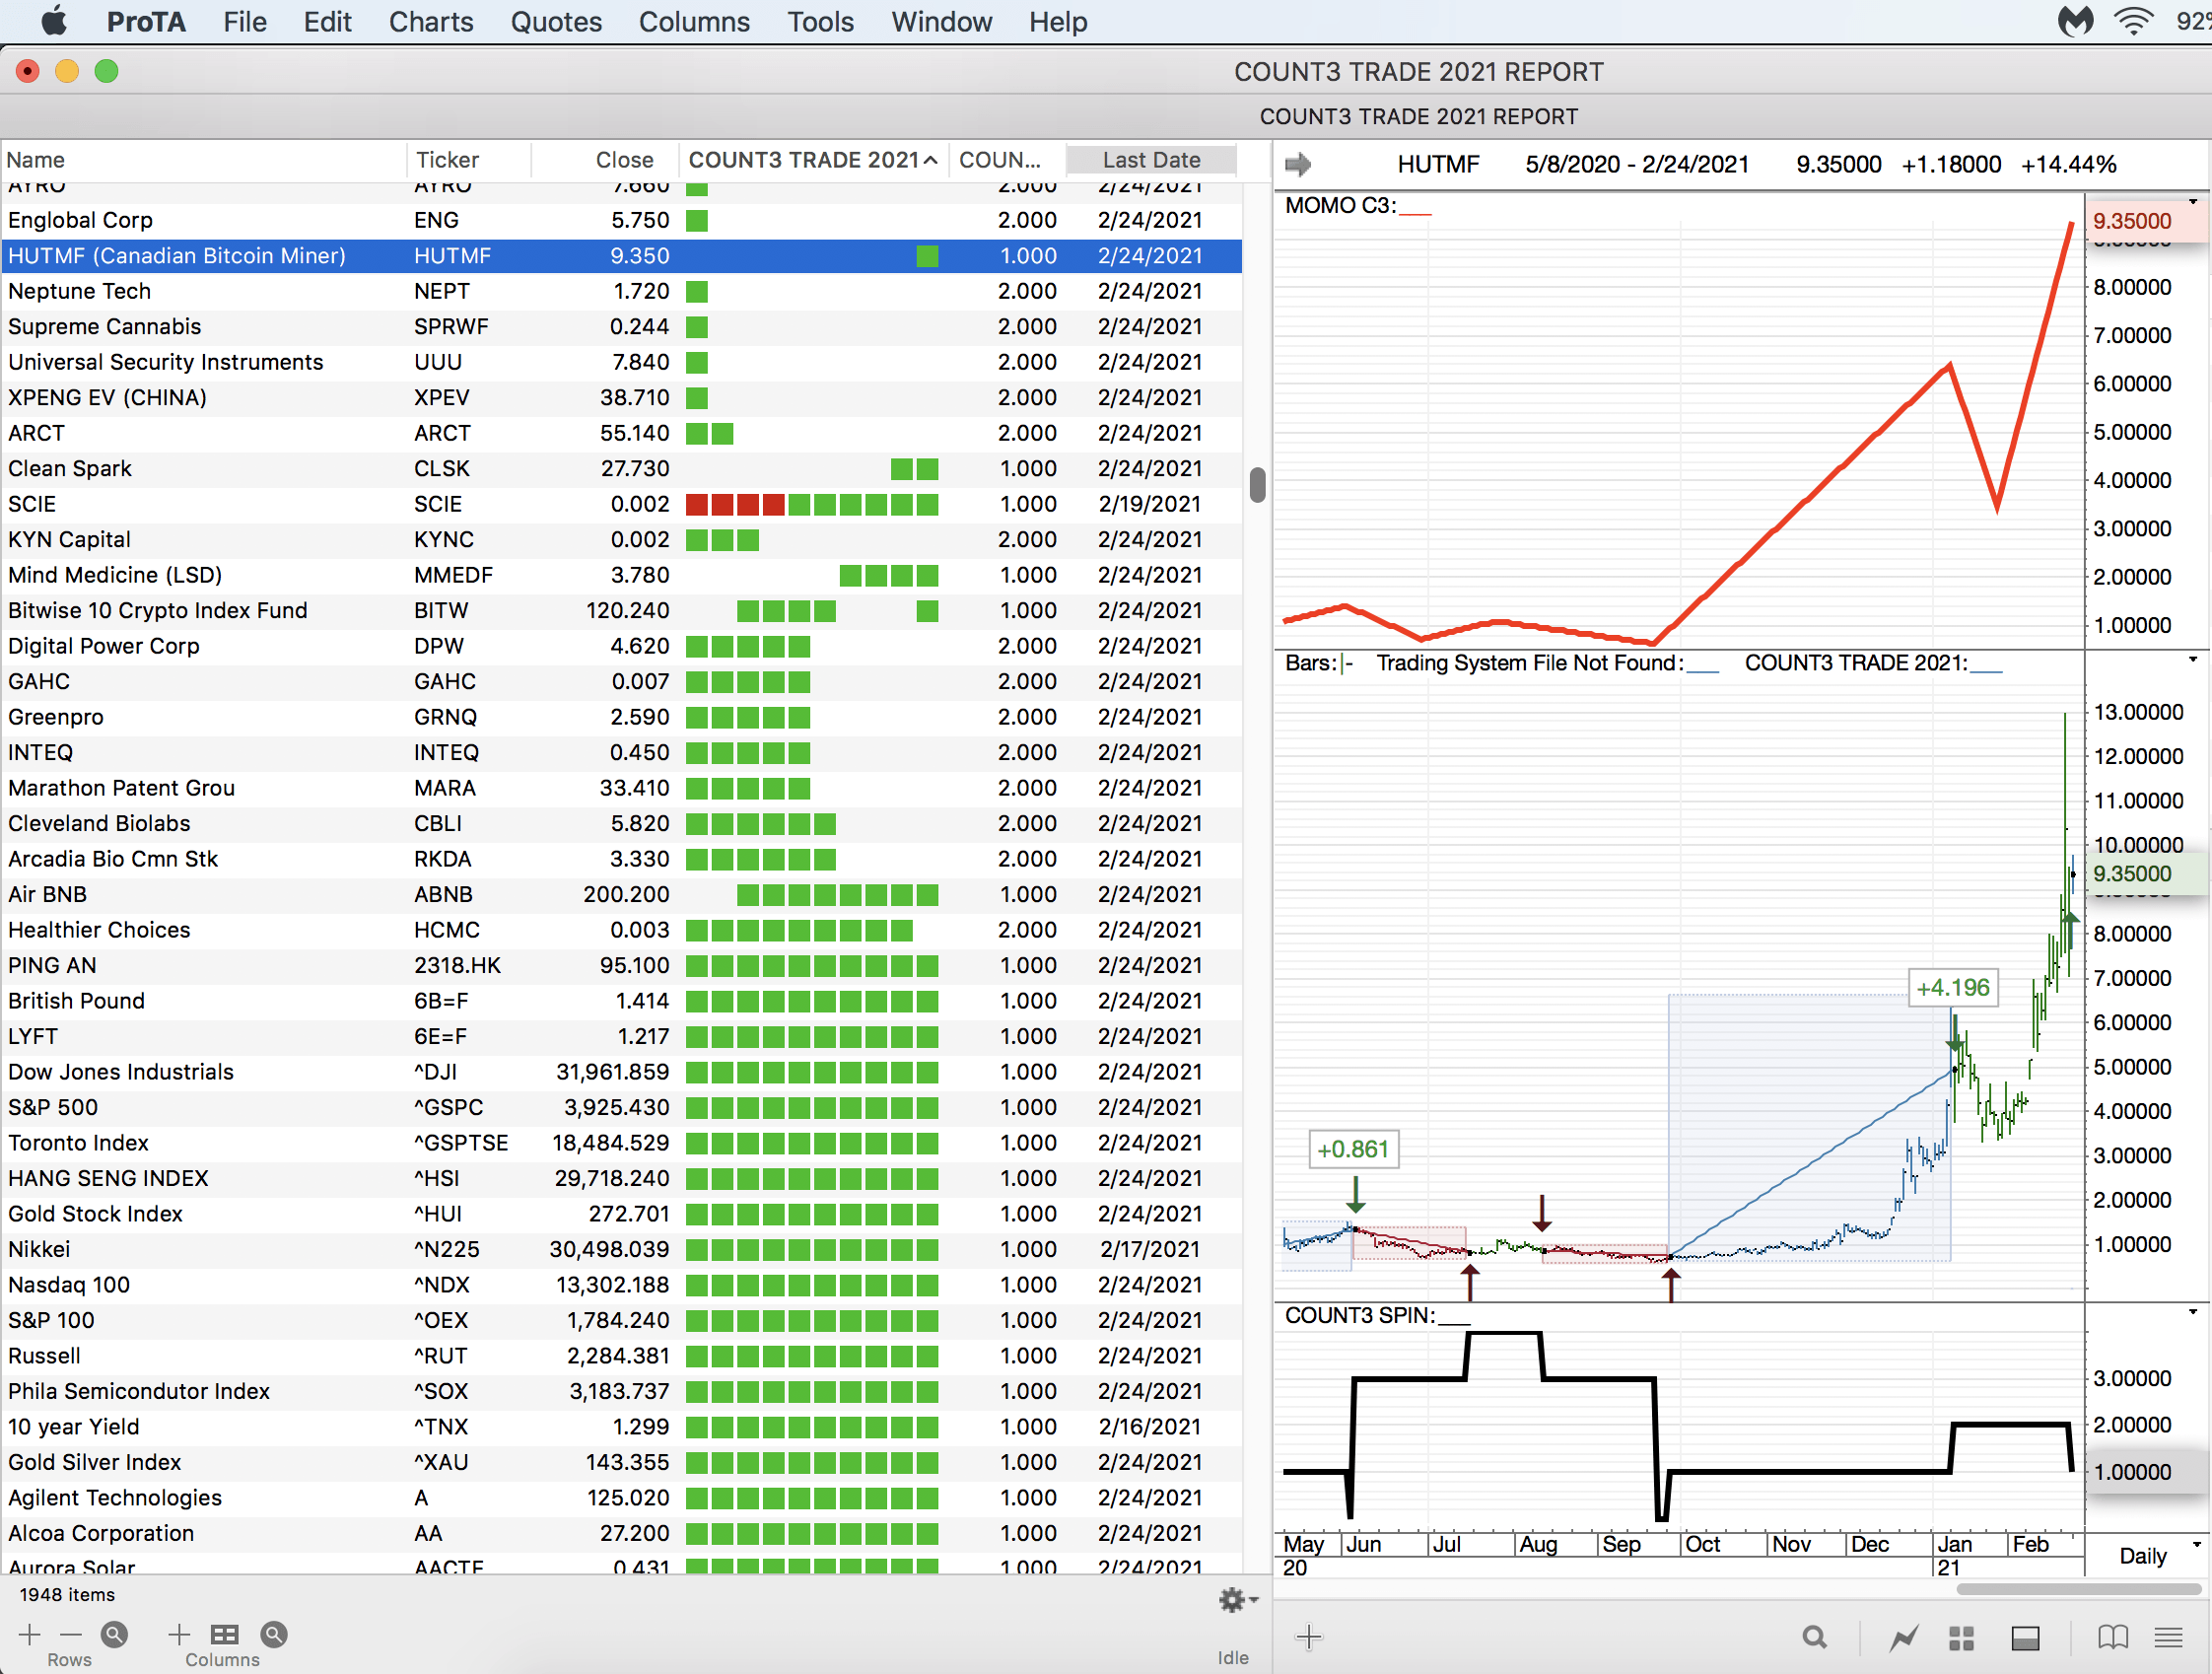The image size is (2212, 1674).
Task: Open the four-square grid view icon
Action: pos(1962,1637)
